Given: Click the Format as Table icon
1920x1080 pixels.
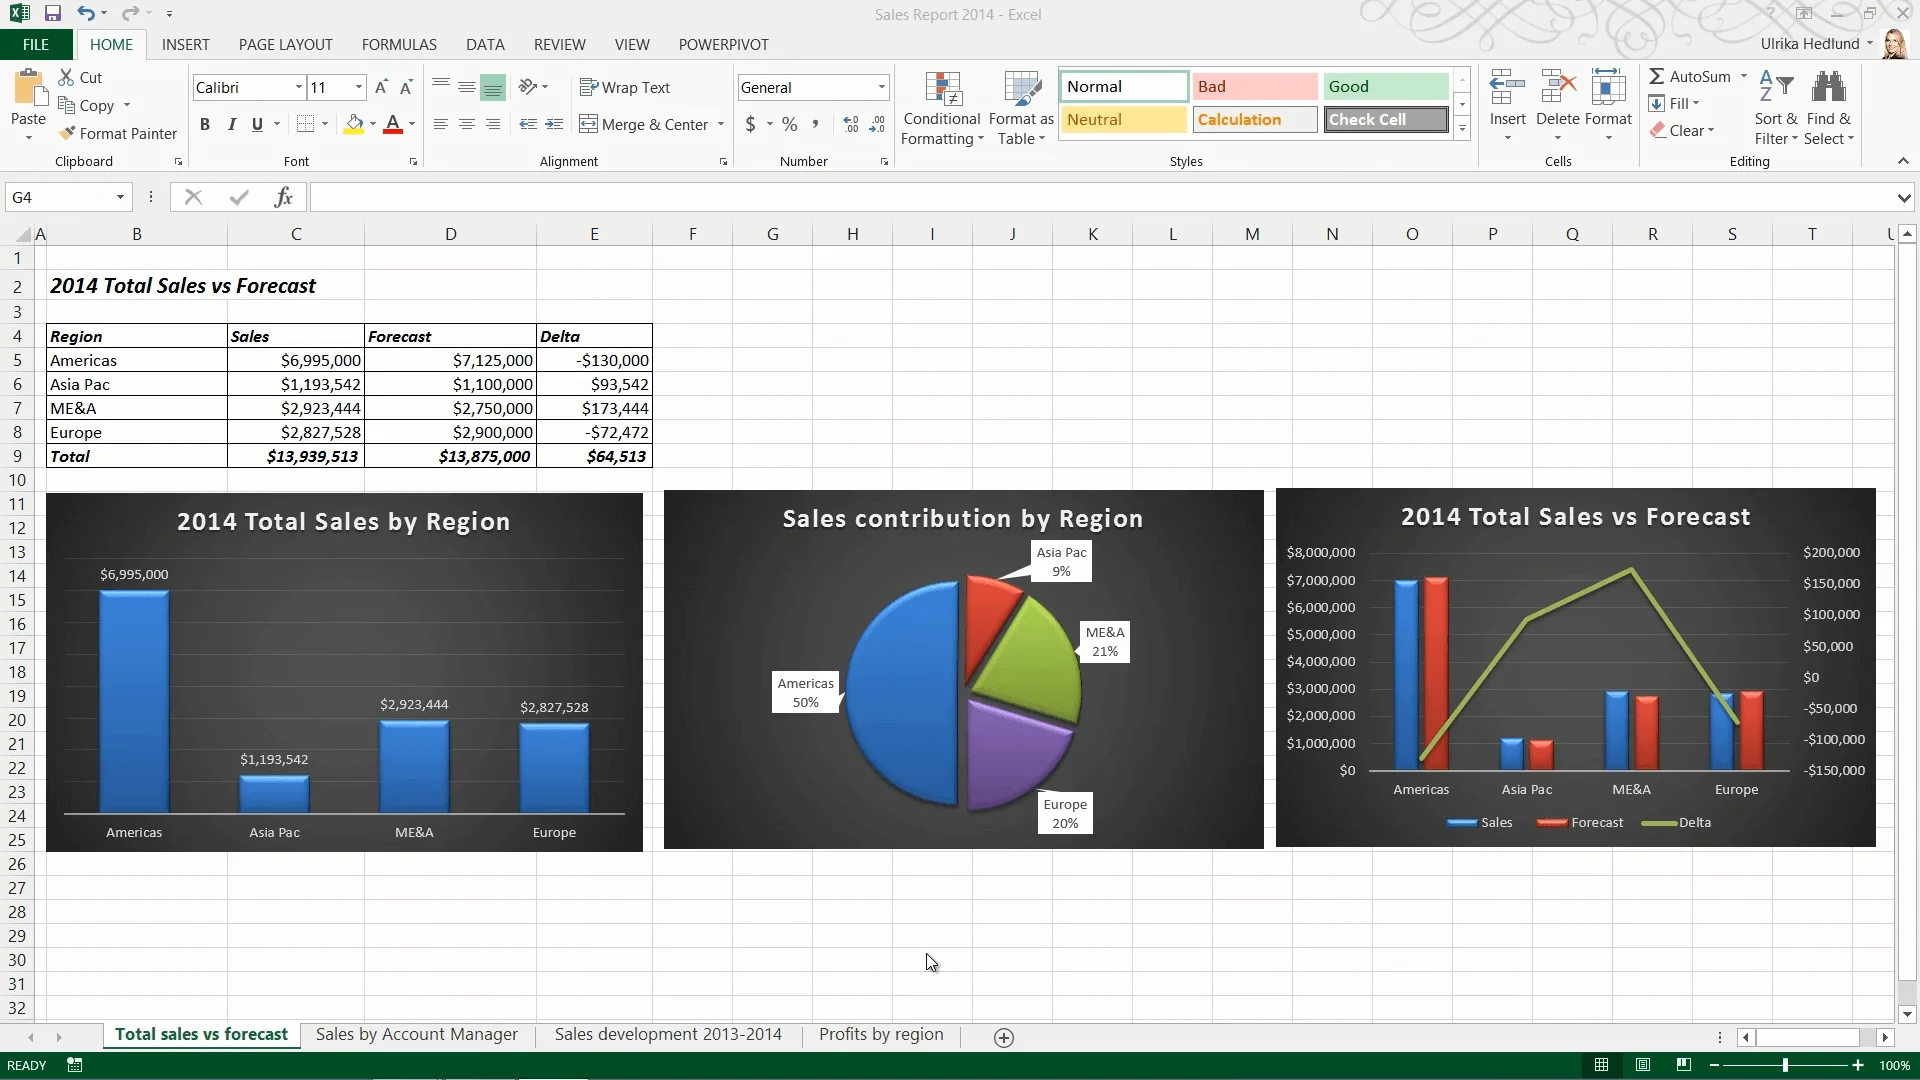Looking at the screenshot, I should pyautogui.click(x=1021, y=89).
